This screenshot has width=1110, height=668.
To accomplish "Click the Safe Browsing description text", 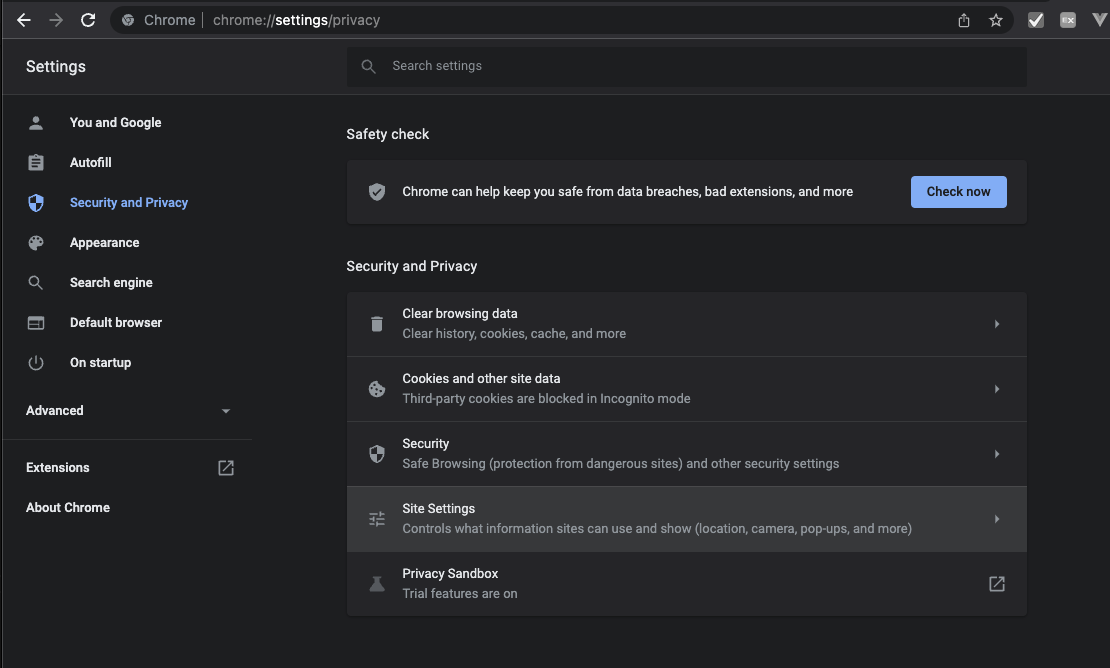I will click(620, 464).
